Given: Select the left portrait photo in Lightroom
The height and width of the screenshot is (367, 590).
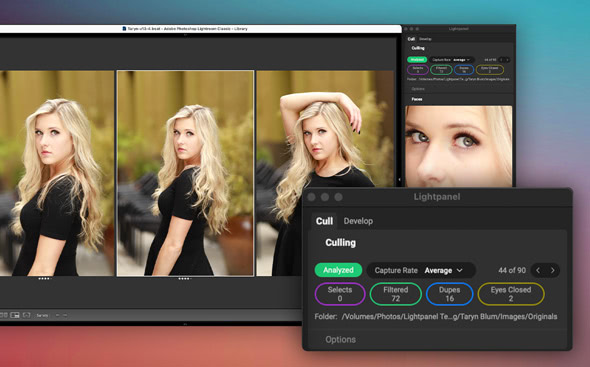Looking at the screenshot, I should tap(56, 173).
